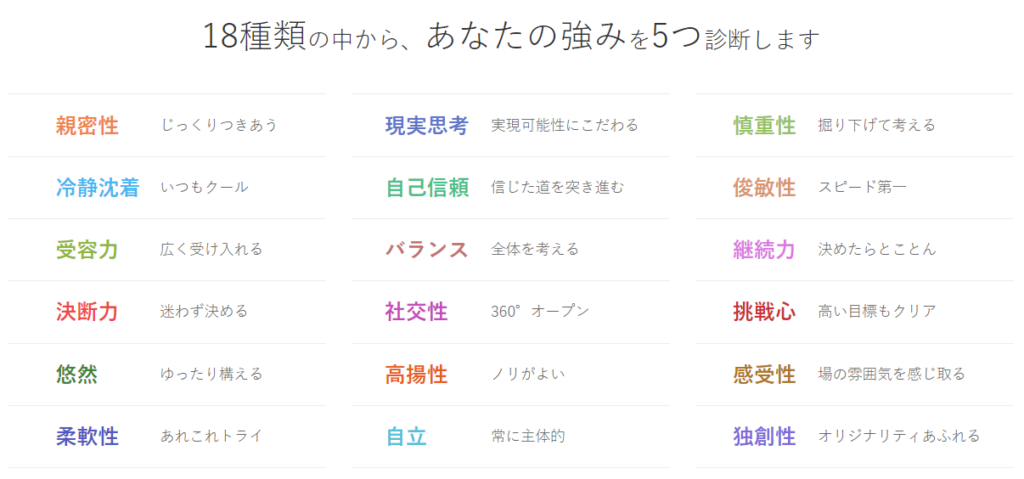Image resolution: width=1024 pixels, height=479 pixels.
Task: Click the 現実思考 strength label
Action: (x=427, y=126)
